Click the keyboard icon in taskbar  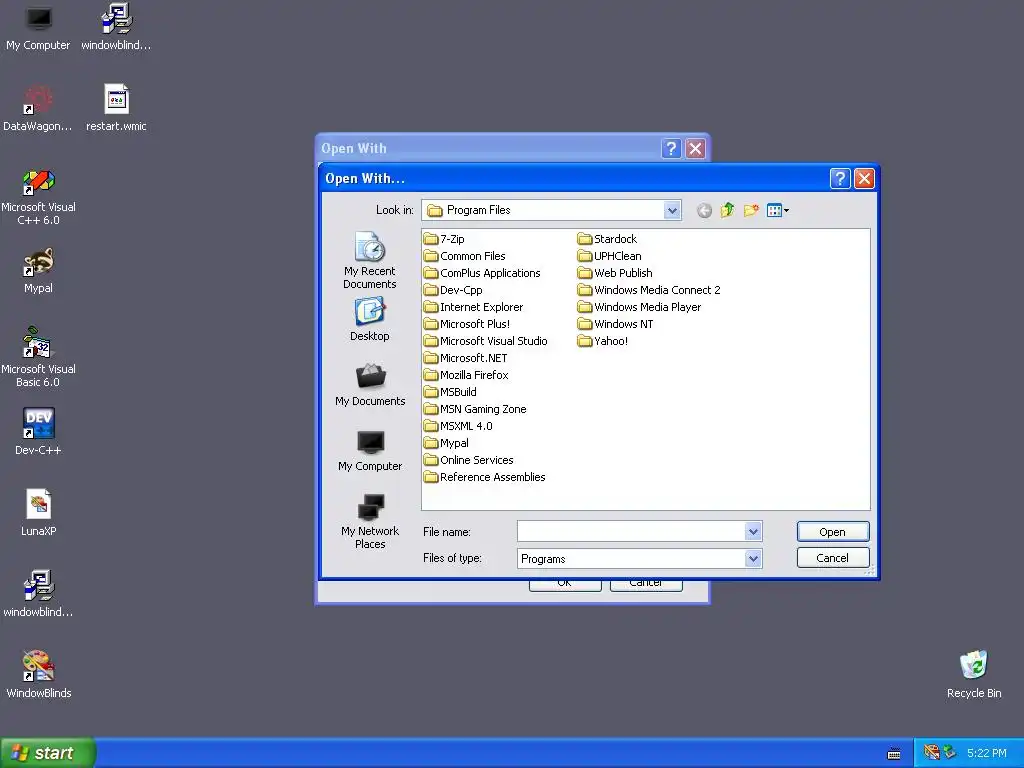pyautogui.click(x=894, y=754)
